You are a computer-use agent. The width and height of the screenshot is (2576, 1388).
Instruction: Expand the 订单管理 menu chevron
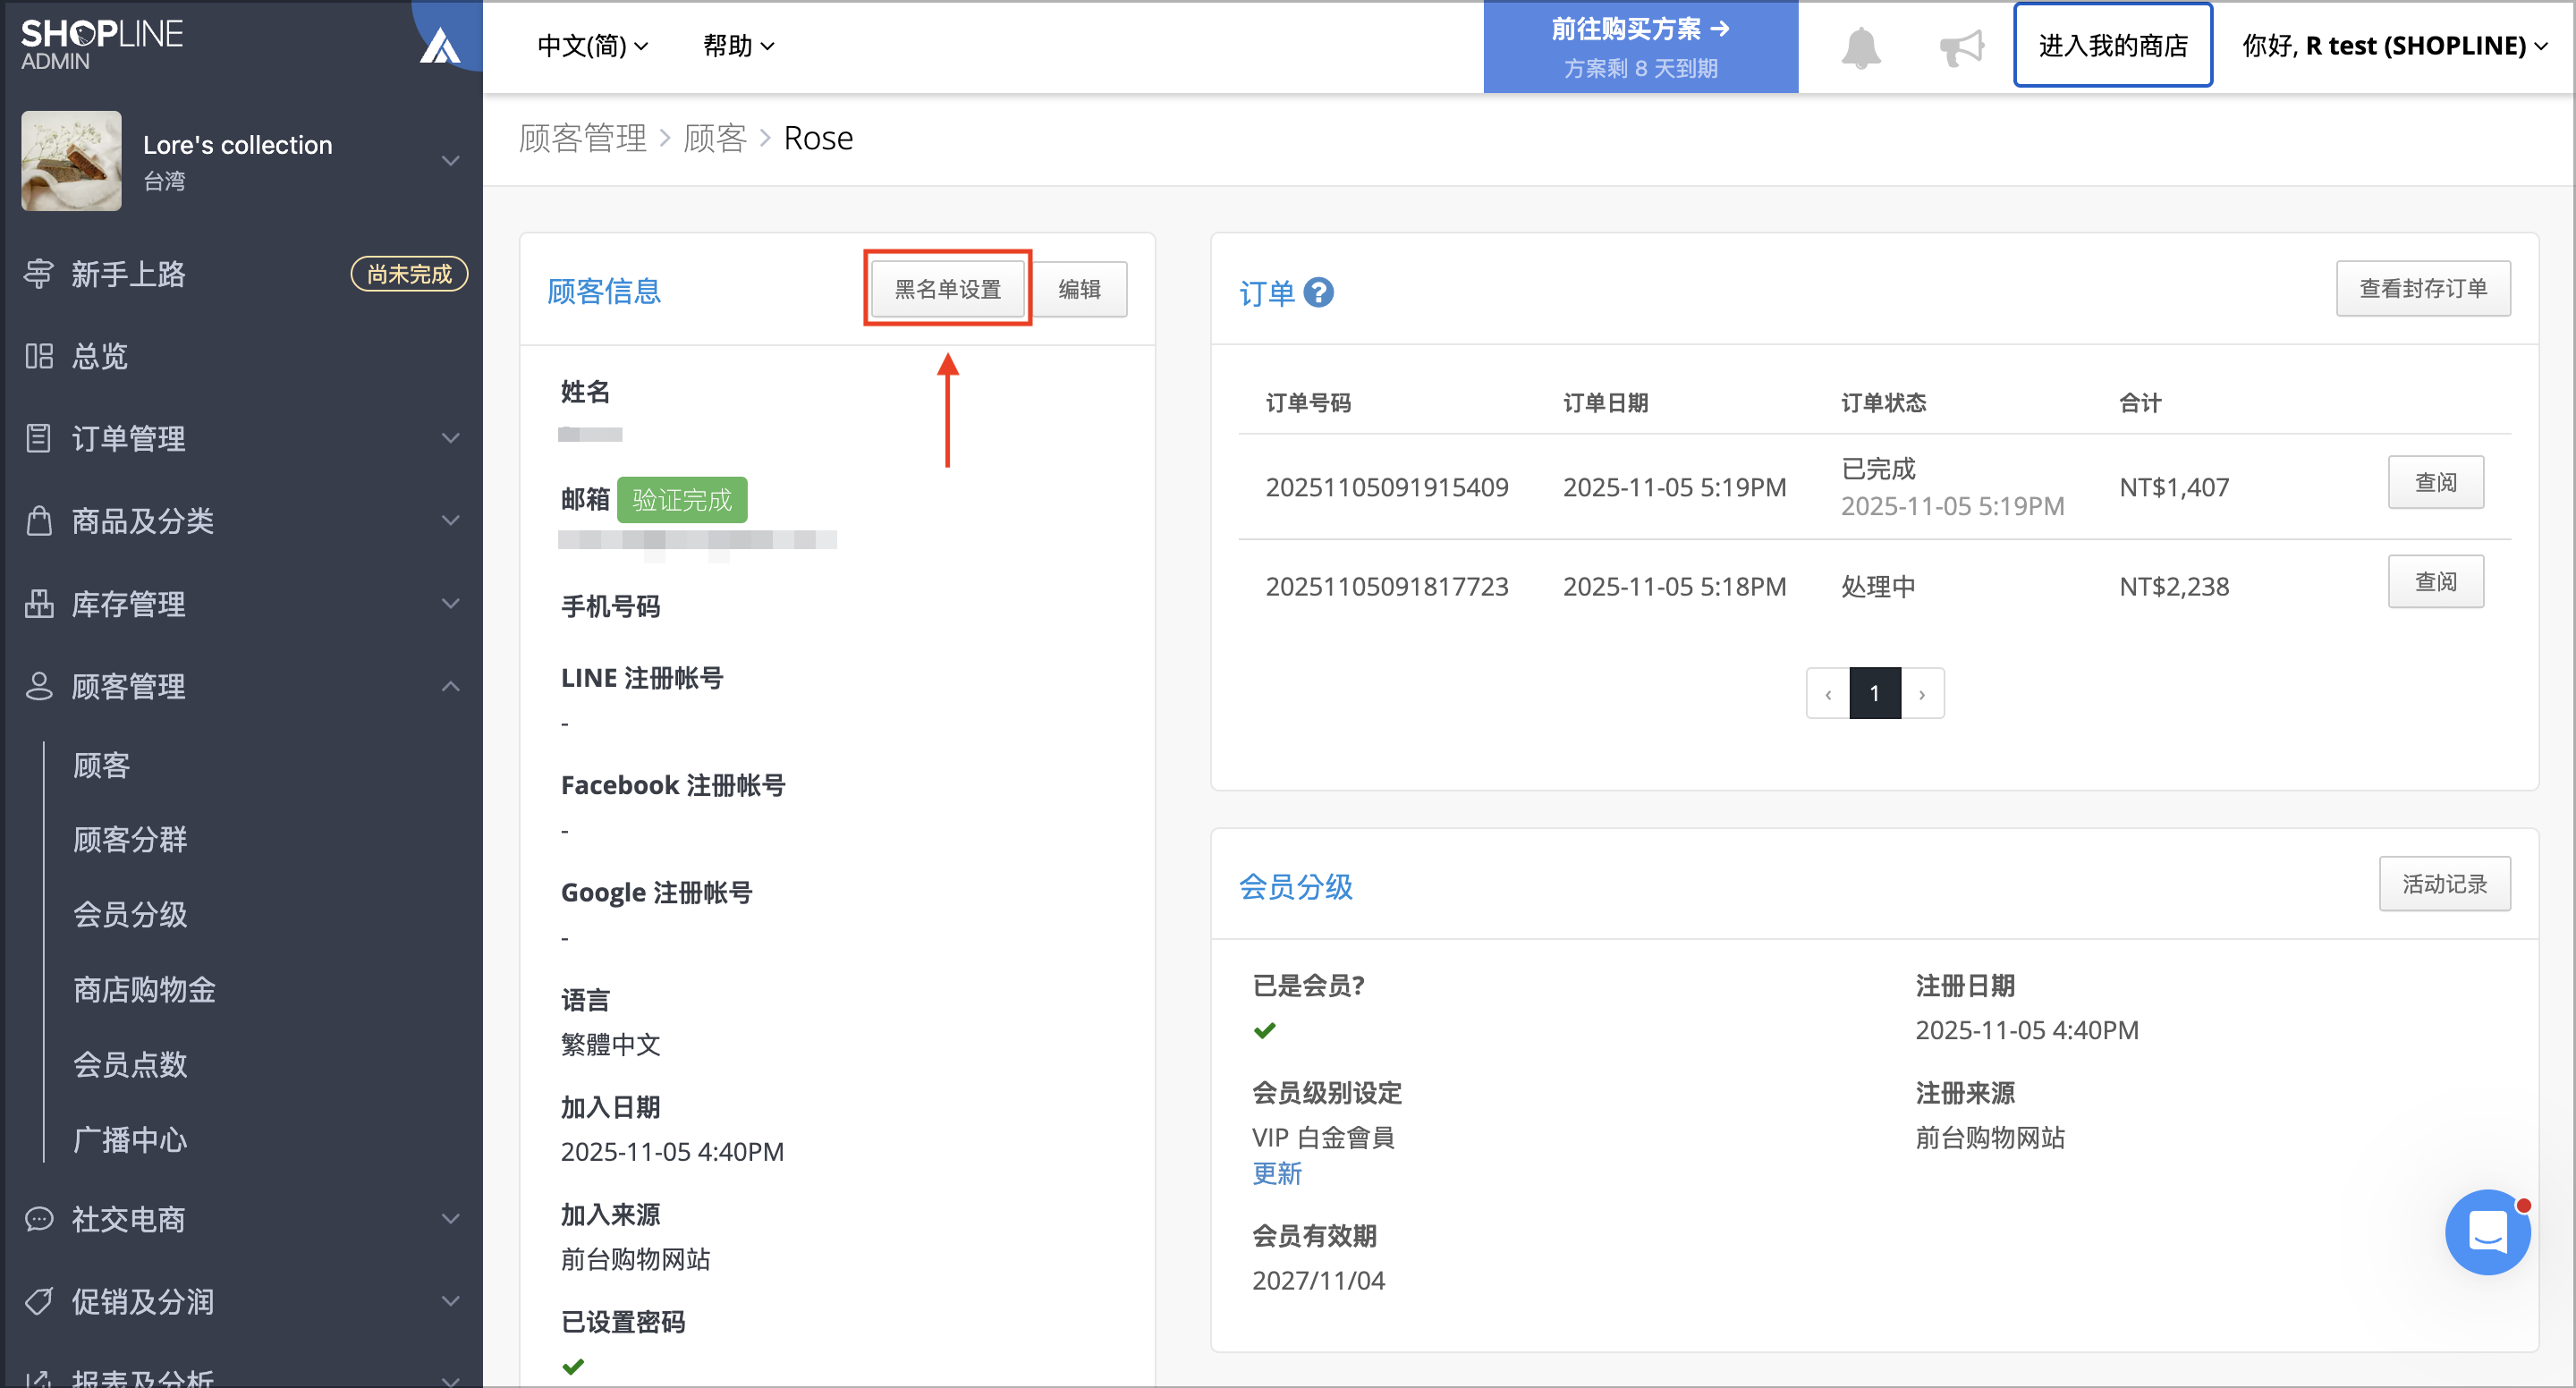click(x=451, y=438)
